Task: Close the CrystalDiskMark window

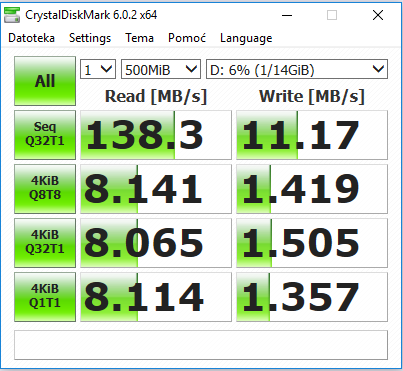Action: (x=378, y=15)
